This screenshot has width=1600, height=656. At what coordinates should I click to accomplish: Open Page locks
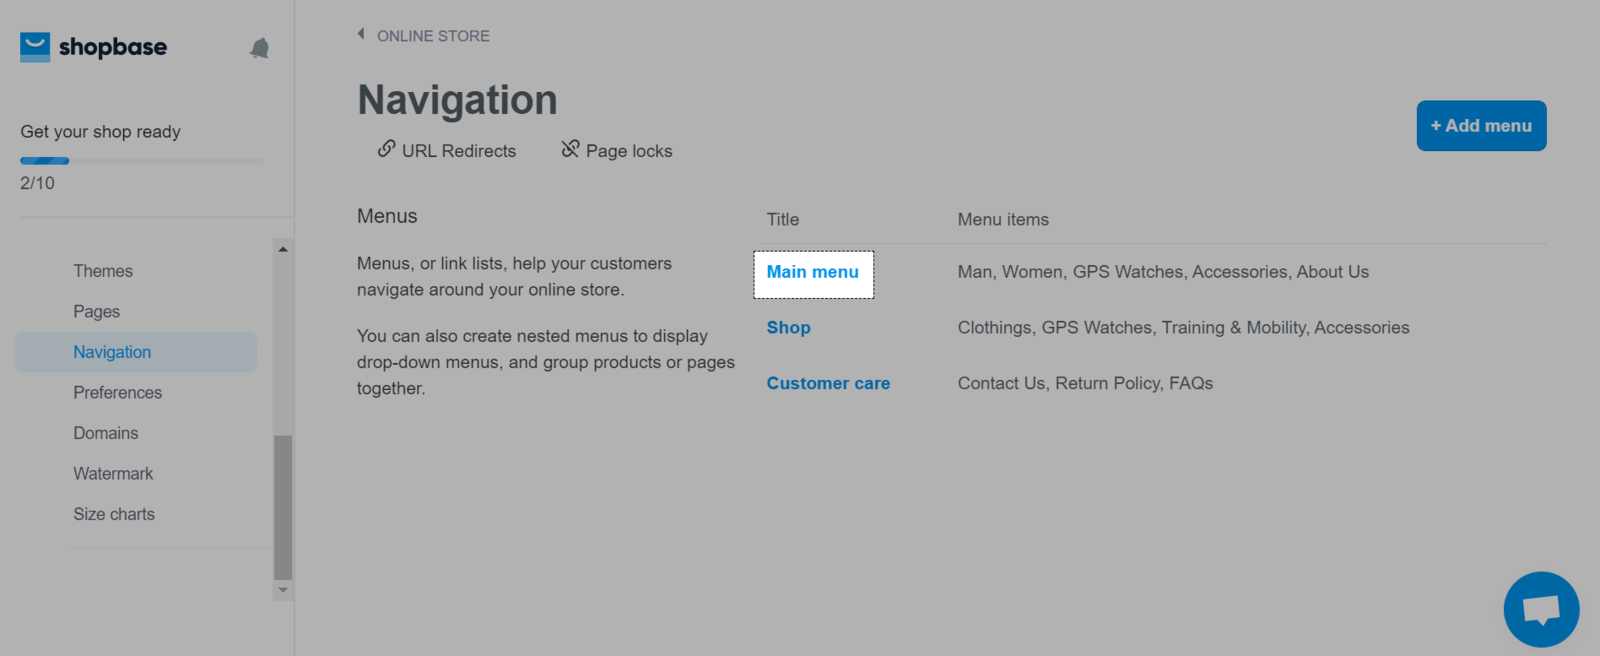click(x=629, y=151)
